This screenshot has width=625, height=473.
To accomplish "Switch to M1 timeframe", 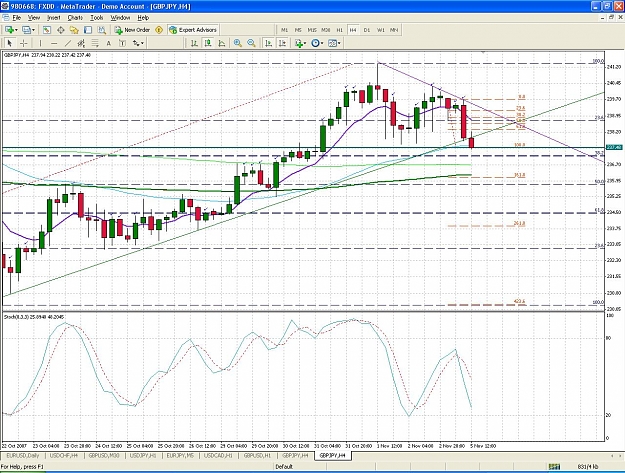I will pyautogui.click(x=284, y=30).
